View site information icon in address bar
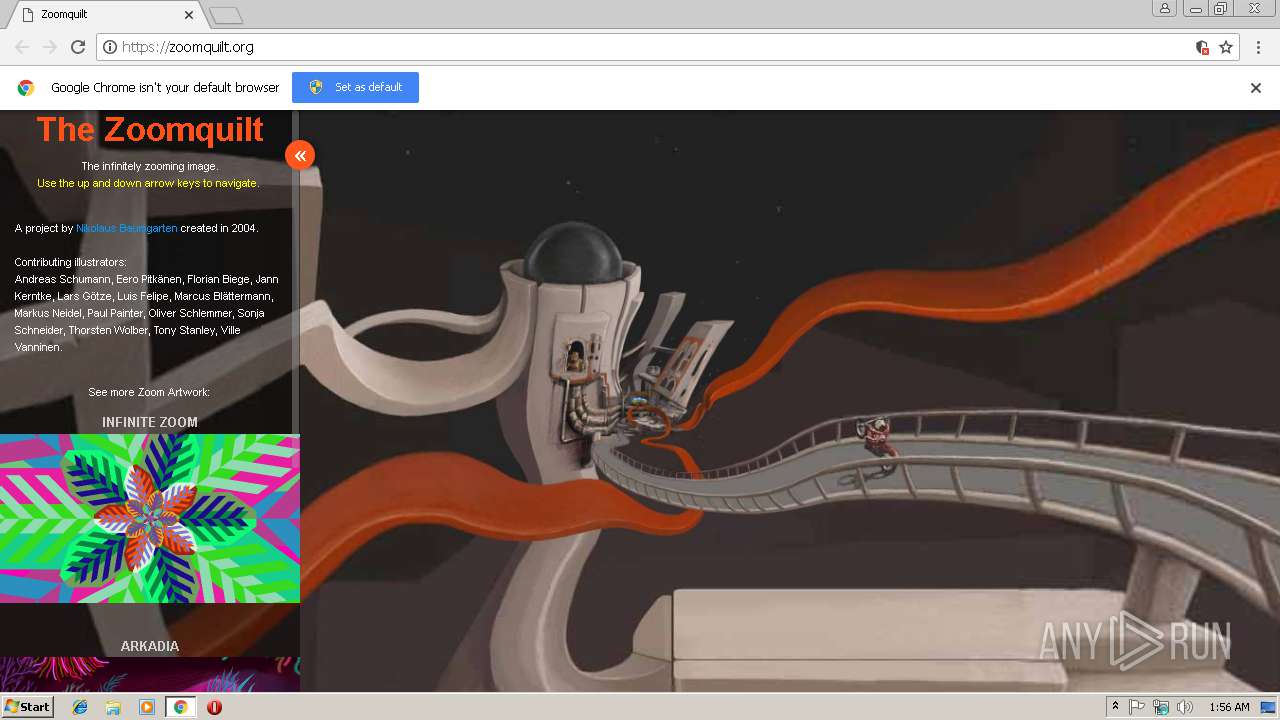This screenshot has width=1280, height=720. pyautogui.click(x=110, y=47)
